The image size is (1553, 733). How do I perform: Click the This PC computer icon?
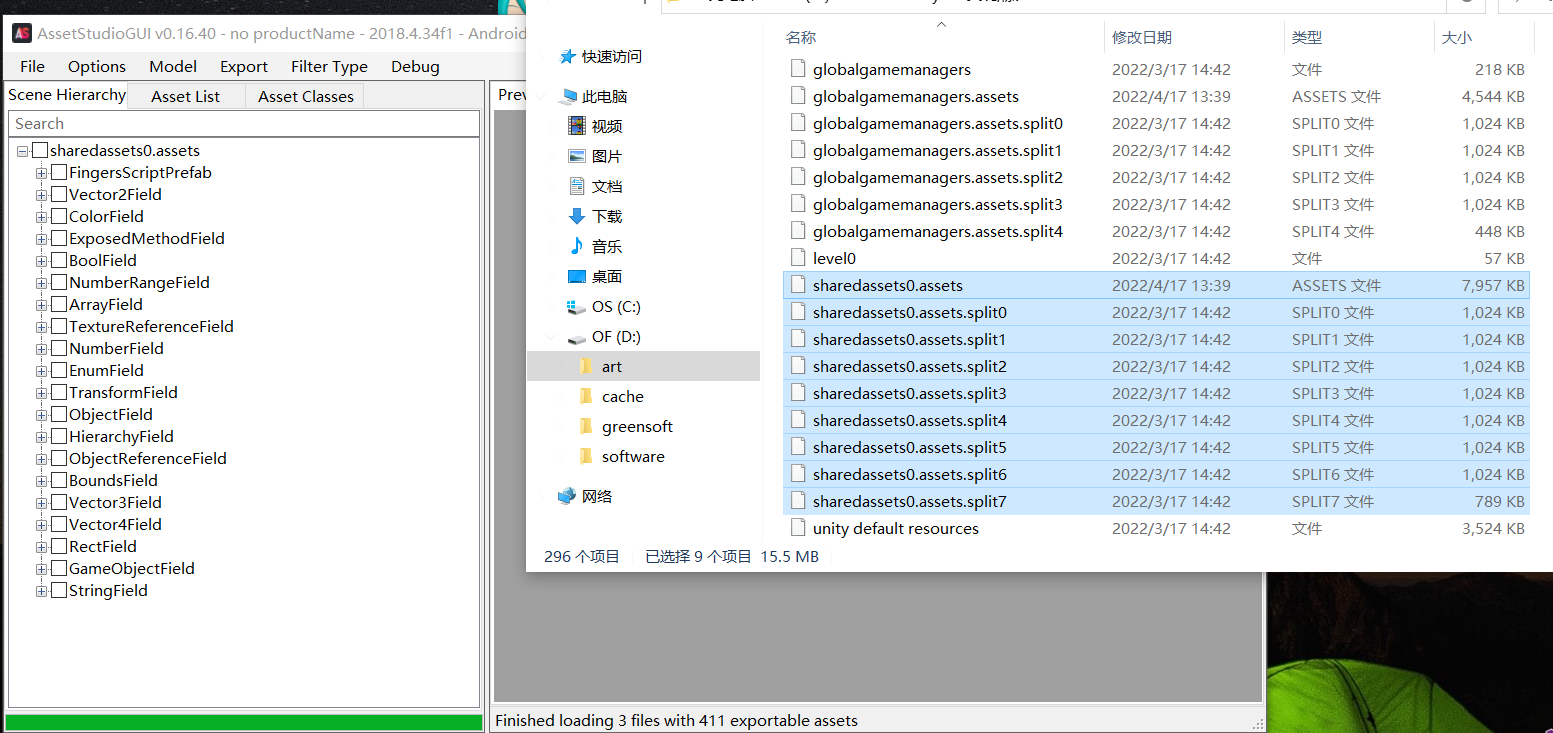click(567, 97)
